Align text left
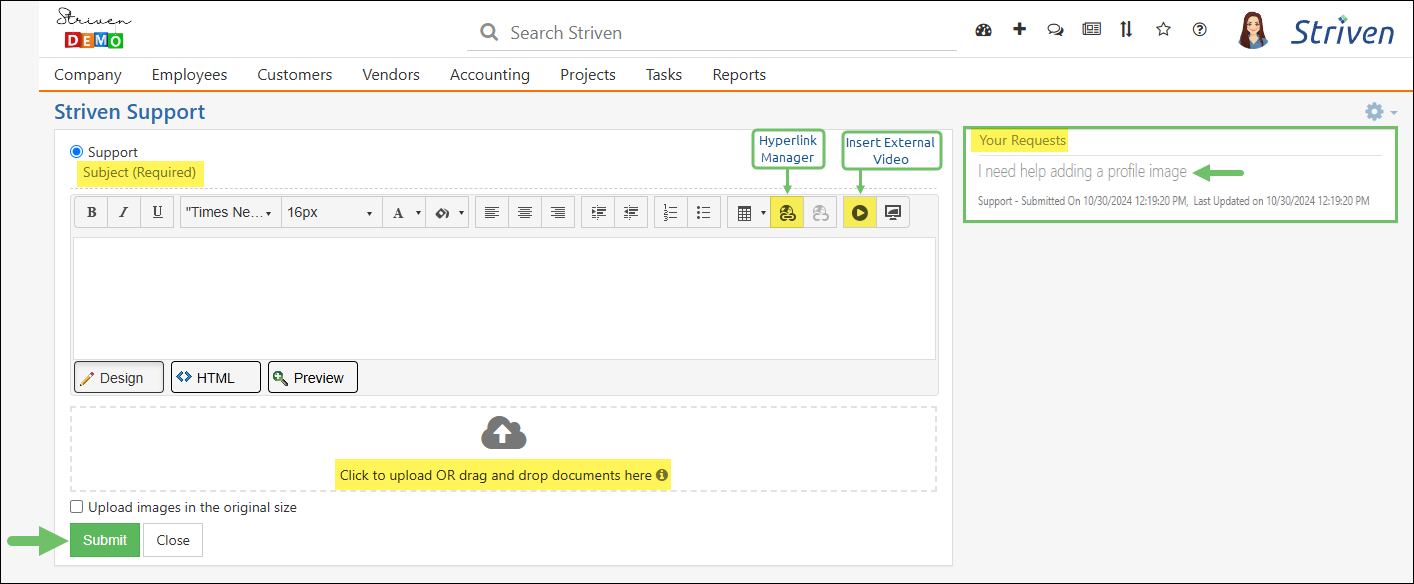The height and width of the screenshot is (584, 1414). click(491, 213)
